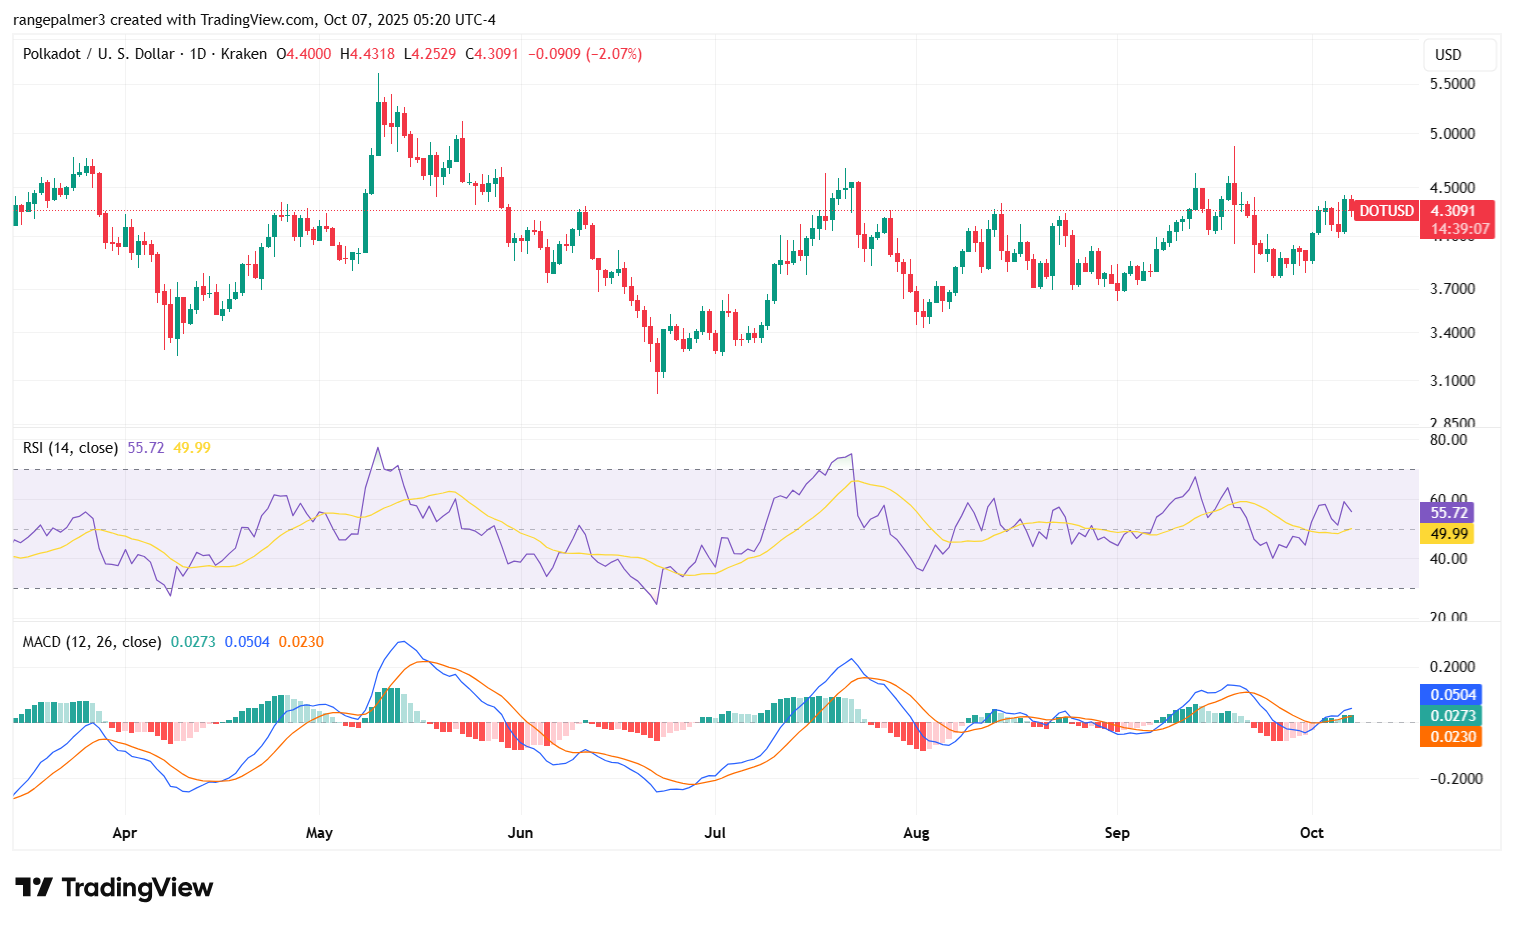This screenshot has width=1514, height=925.
Task: Click the yellow 49.99 RSI axis label
Action: coord(1447,534)
